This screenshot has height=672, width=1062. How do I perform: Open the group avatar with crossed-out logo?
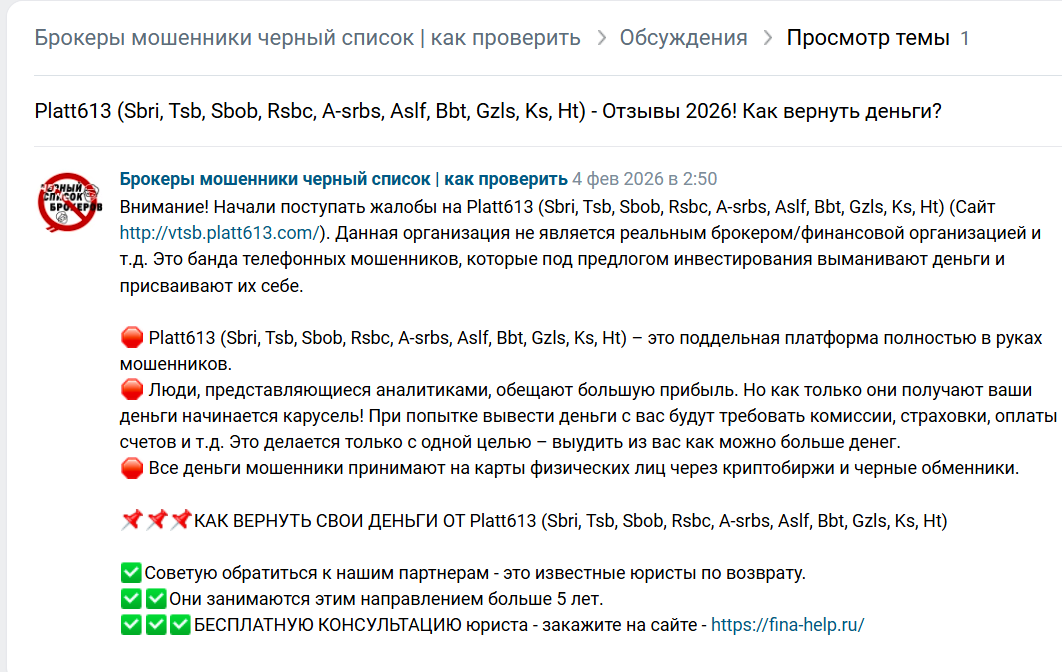(68, 202)
